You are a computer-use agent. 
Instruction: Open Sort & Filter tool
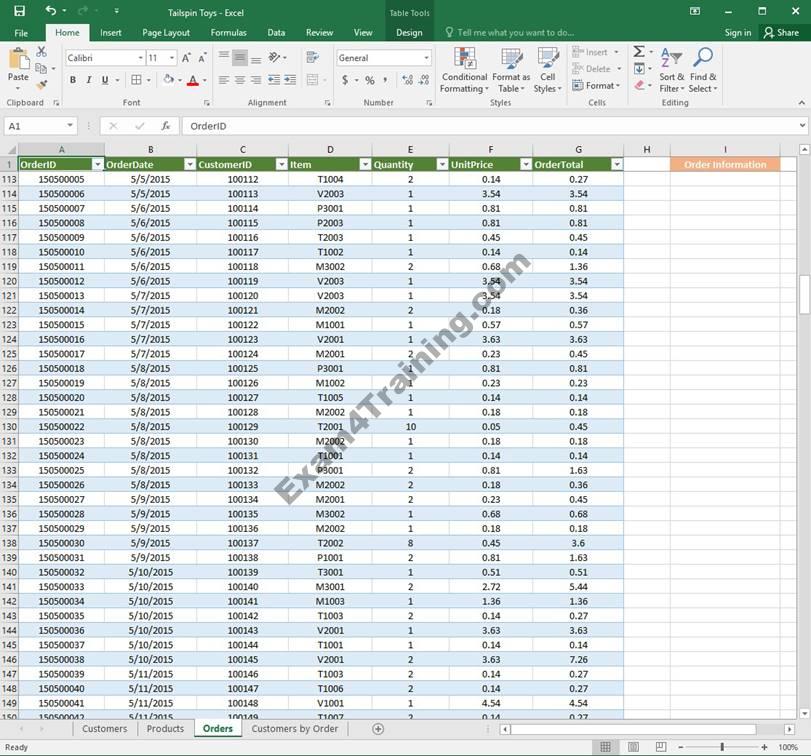[x=671, y=69]
